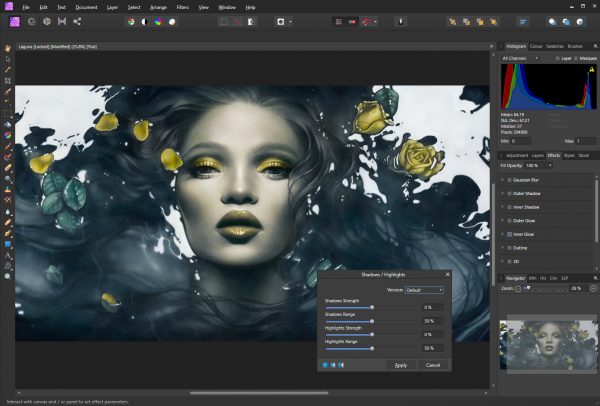Viewport: 600px width, 406px height.
Task: Select the Gradient colour wheel tool
Action: (x=8, y=135)
